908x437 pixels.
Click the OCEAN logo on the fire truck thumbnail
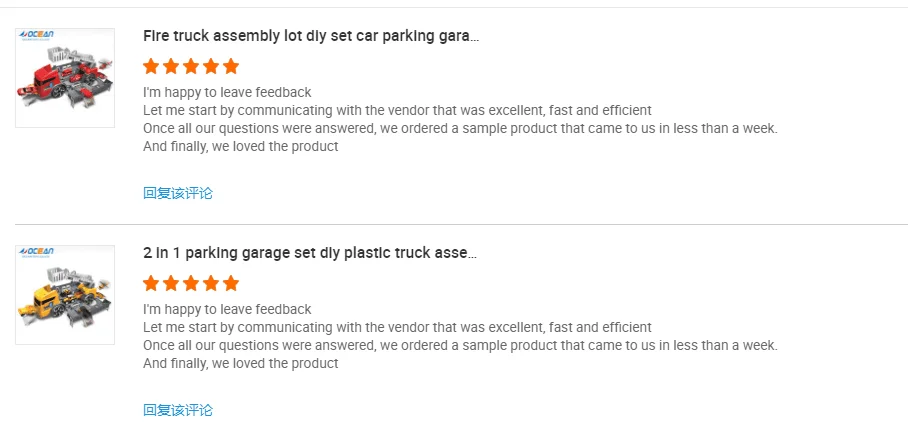[36, 36]
